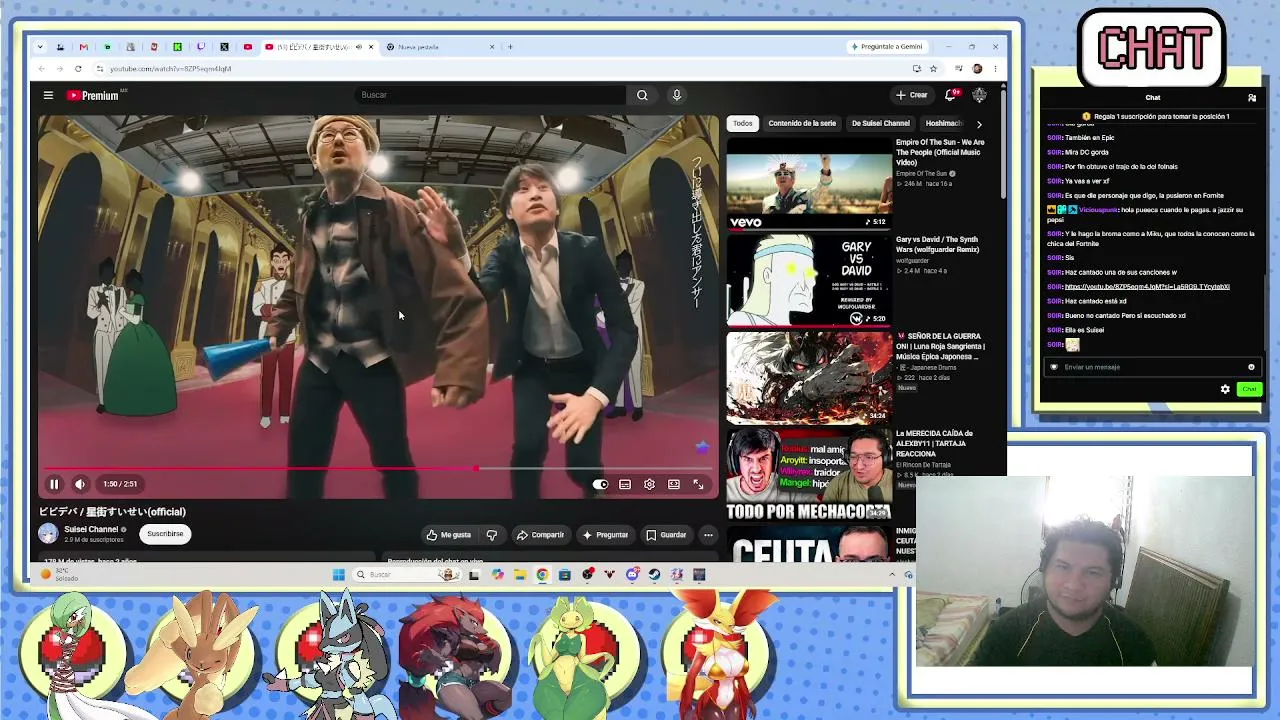This screenshot has width=1280, height=720.
Task: Bookmark this page with the star
Action: pos(933,69)
